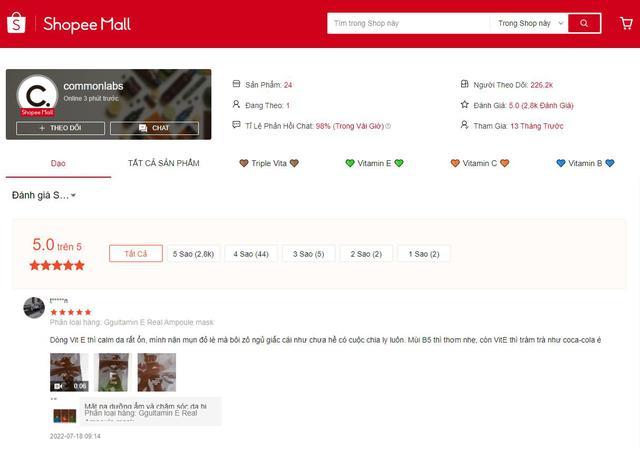Screen dimensions: 640x455
Task: Click the Đang Theo person icon
Action: coord(236,104)
